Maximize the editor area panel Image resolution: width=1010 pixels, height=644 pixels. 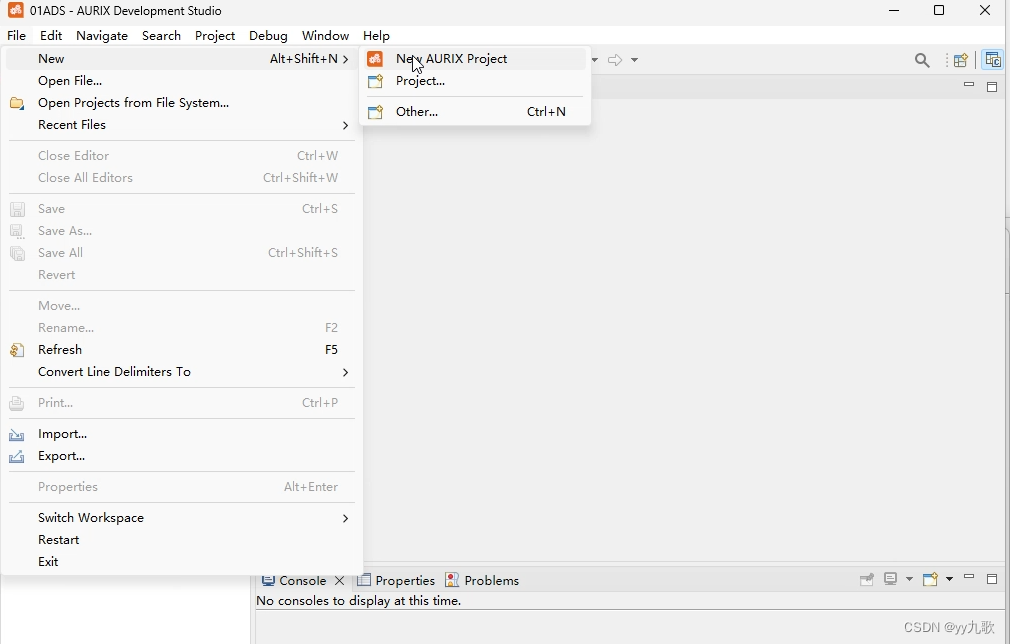[x=992, y=87]
